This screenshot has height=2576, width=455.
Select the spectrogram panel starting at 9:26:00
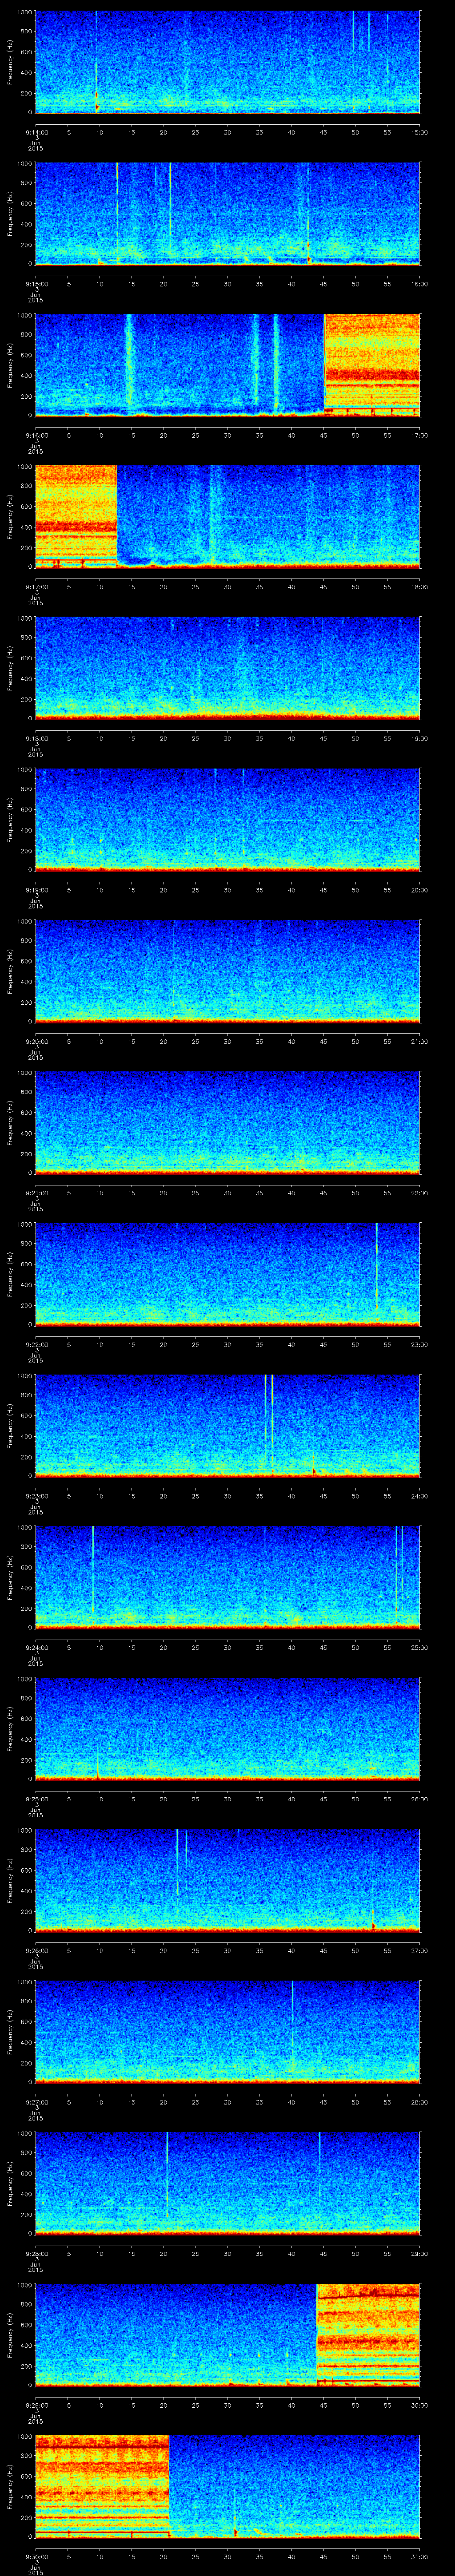(x=228, y=1880)
